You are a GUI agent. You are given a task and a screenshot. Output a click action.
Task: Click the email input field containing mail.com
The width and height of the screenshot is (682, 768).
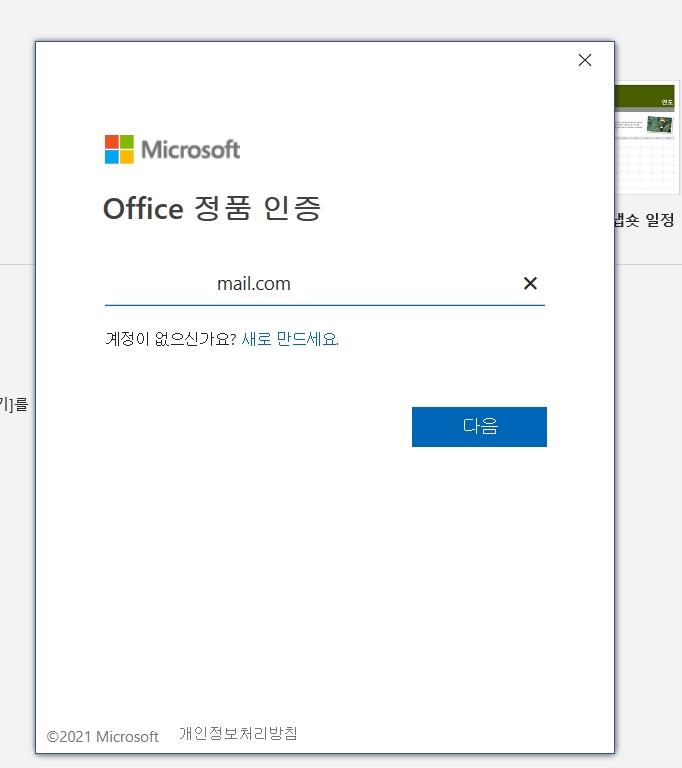[x=325, y=284]
